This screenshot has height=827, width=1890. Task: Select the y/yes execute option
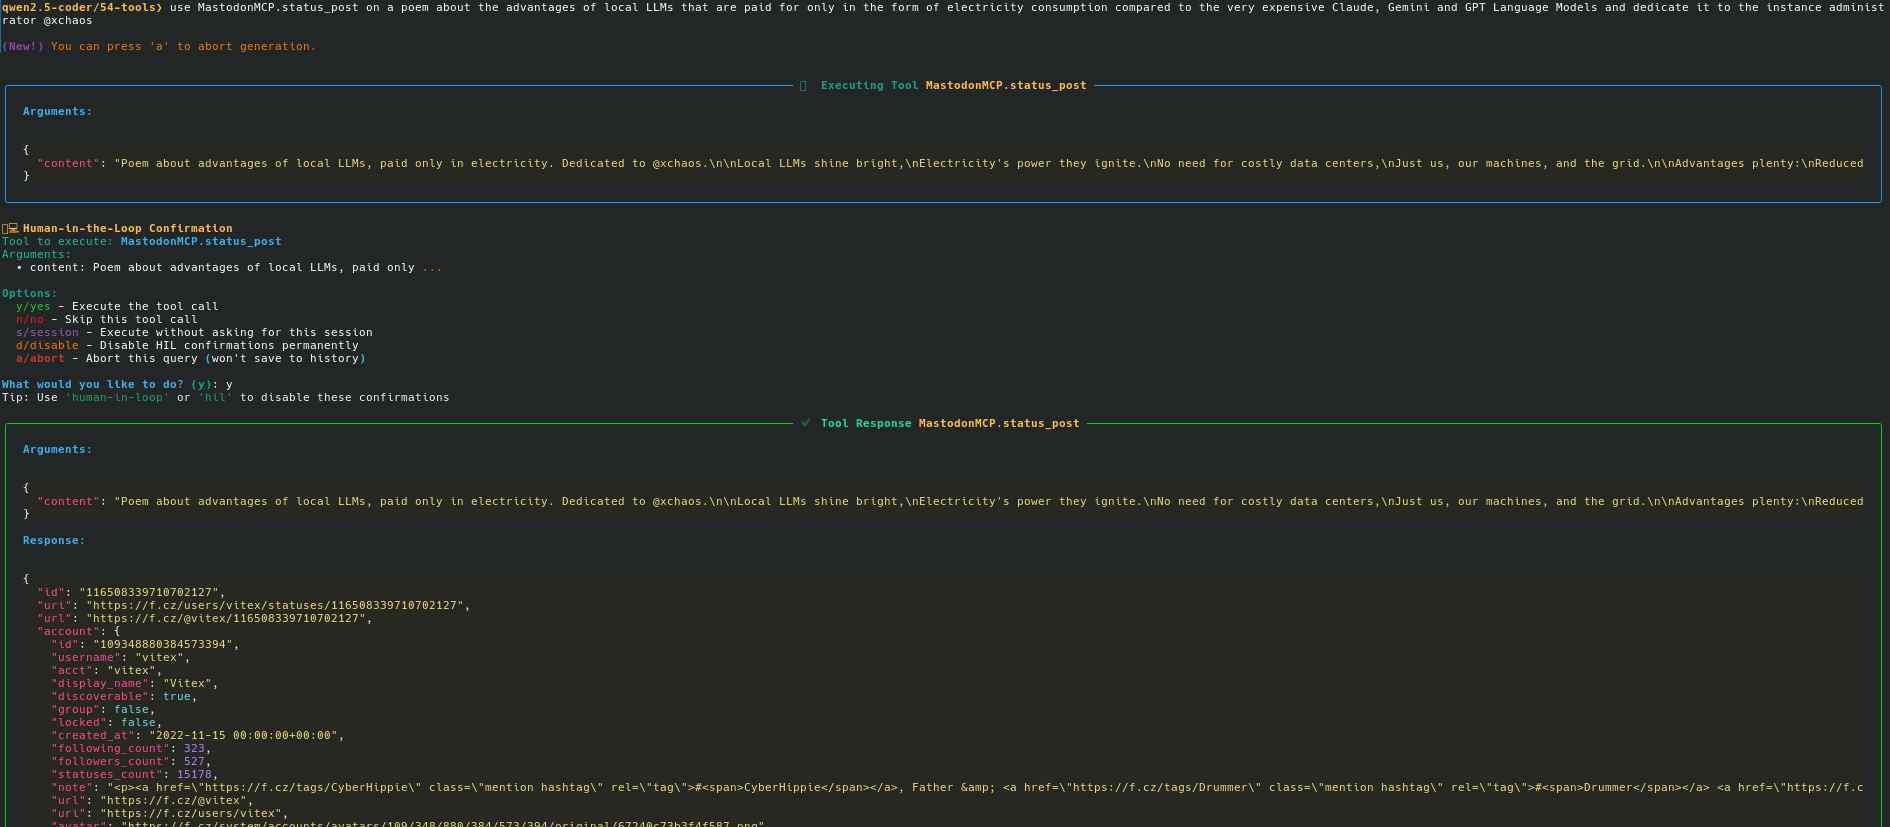tap(33, 306)
